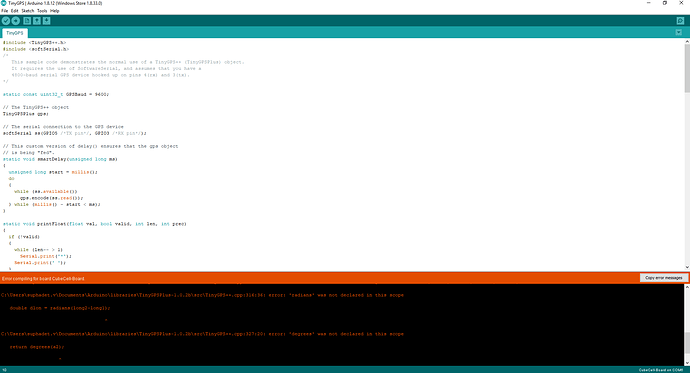Image resolution: width=690 pixels, height=373 pixels.
Task: Click the double dlon = radians console line
Action: click(x=60, y=308)
